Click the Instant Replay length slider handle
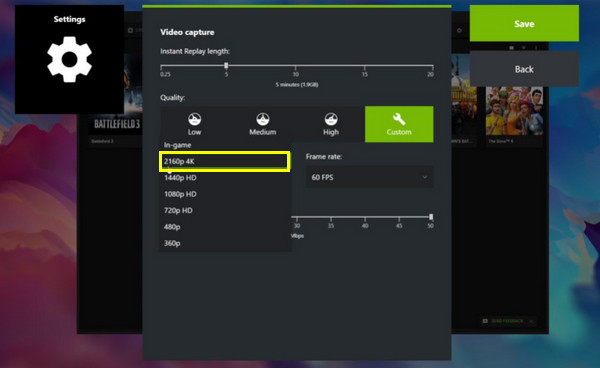The image size is (600, 368). tap(226, 65)
